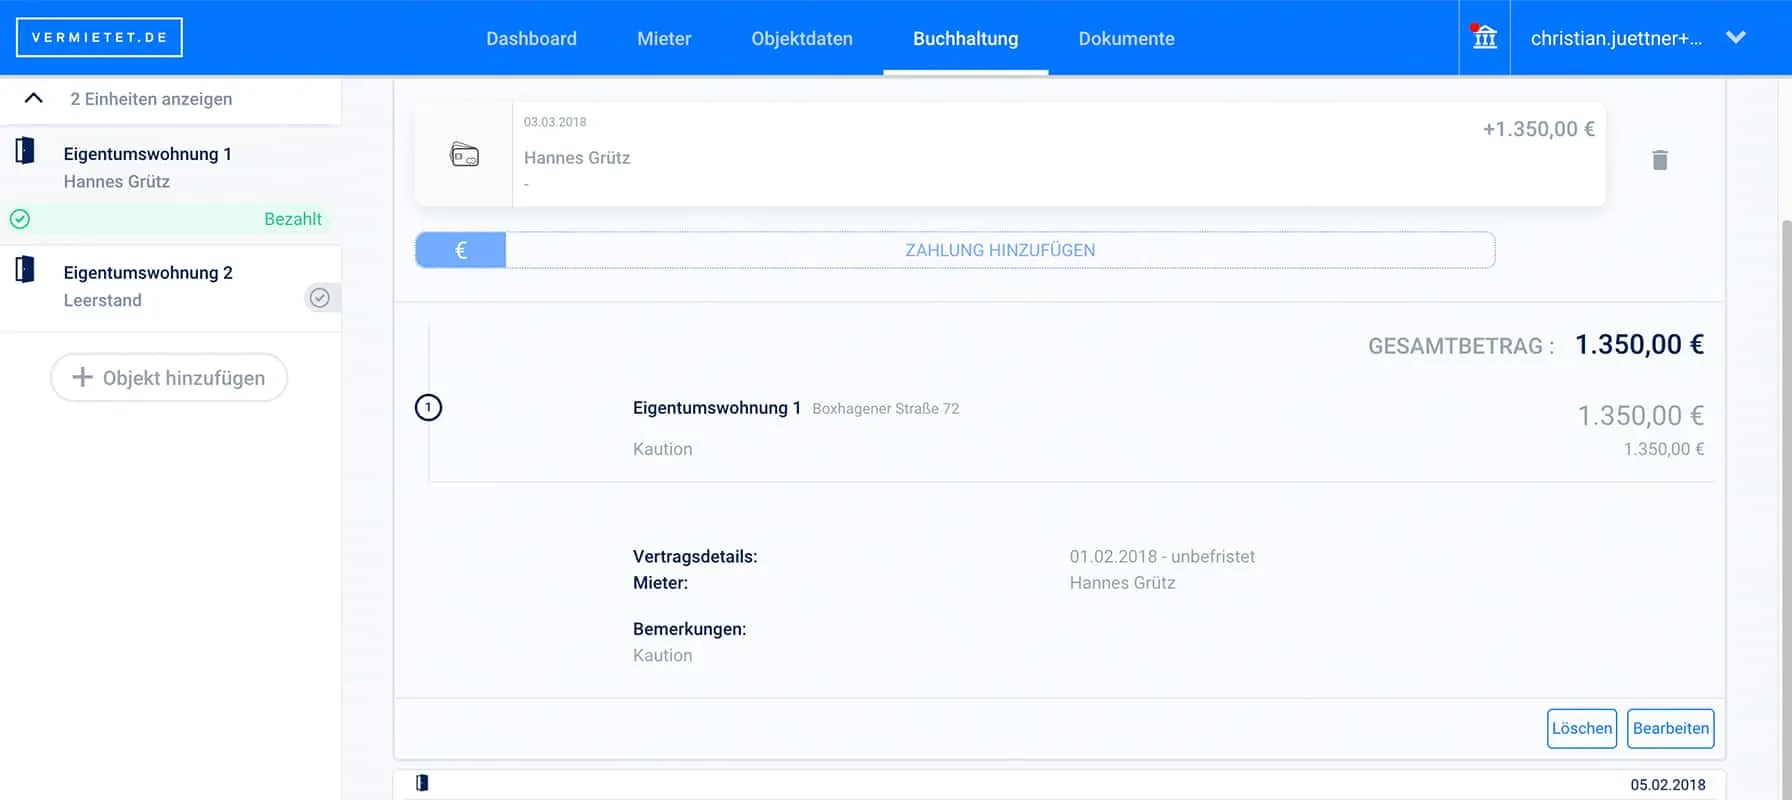Click the circled number 1 marker
The width and height of the screenshot is (1792, 800).
(428, 407)
